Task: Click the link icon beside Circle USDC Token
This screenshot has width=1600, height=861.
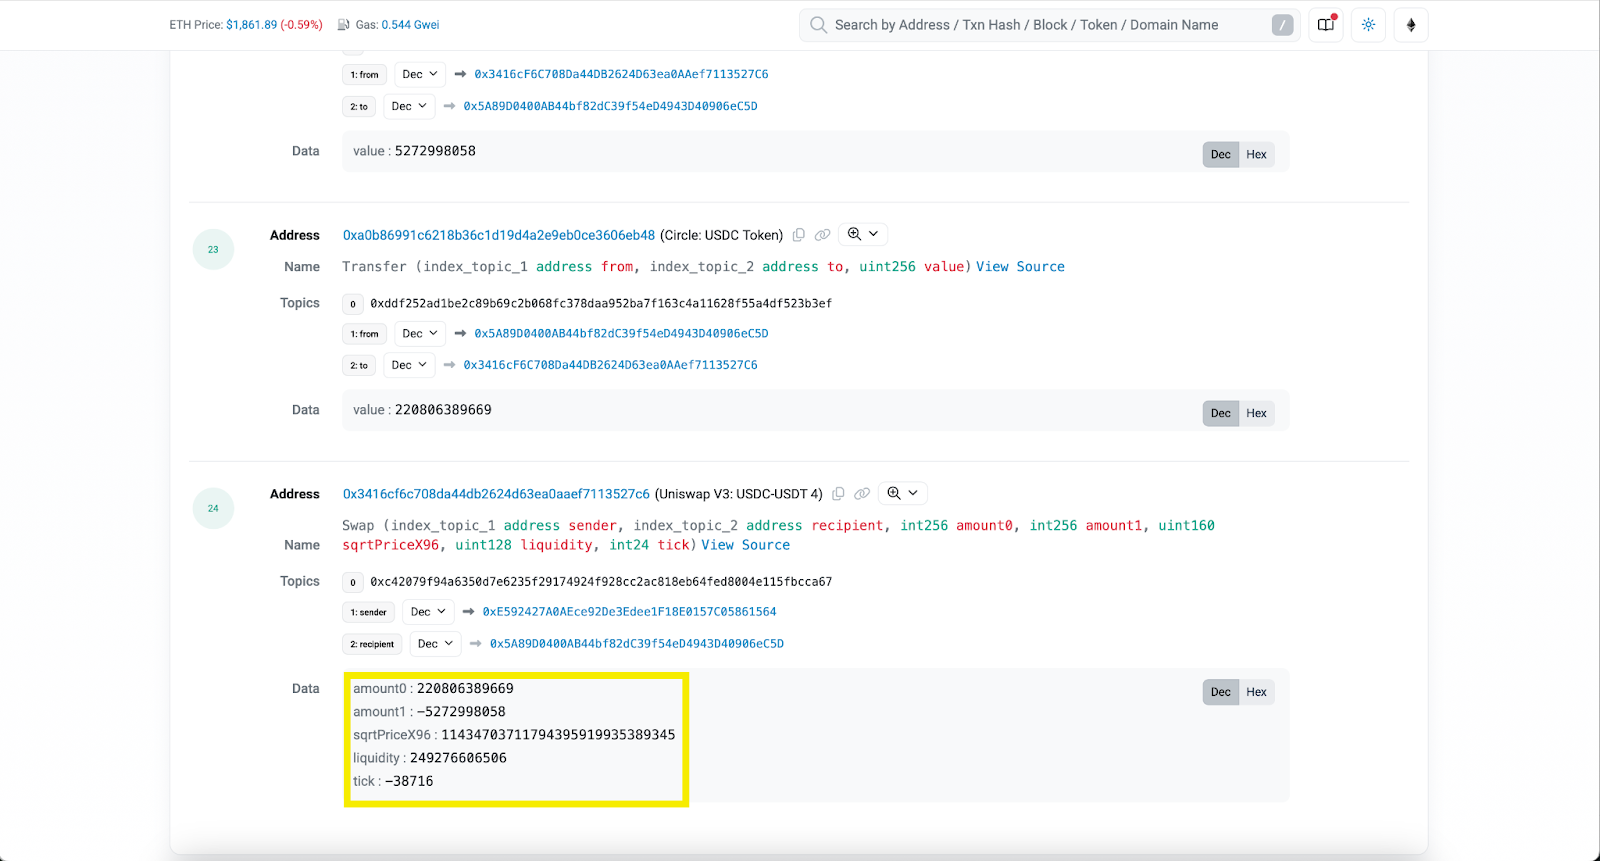Action: [822, 235]
